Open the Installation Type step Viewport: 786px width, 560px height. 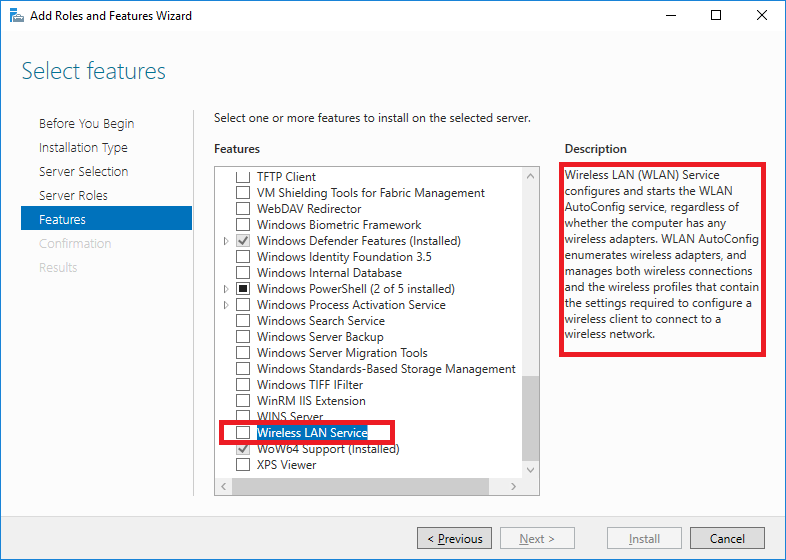point(83,147)
